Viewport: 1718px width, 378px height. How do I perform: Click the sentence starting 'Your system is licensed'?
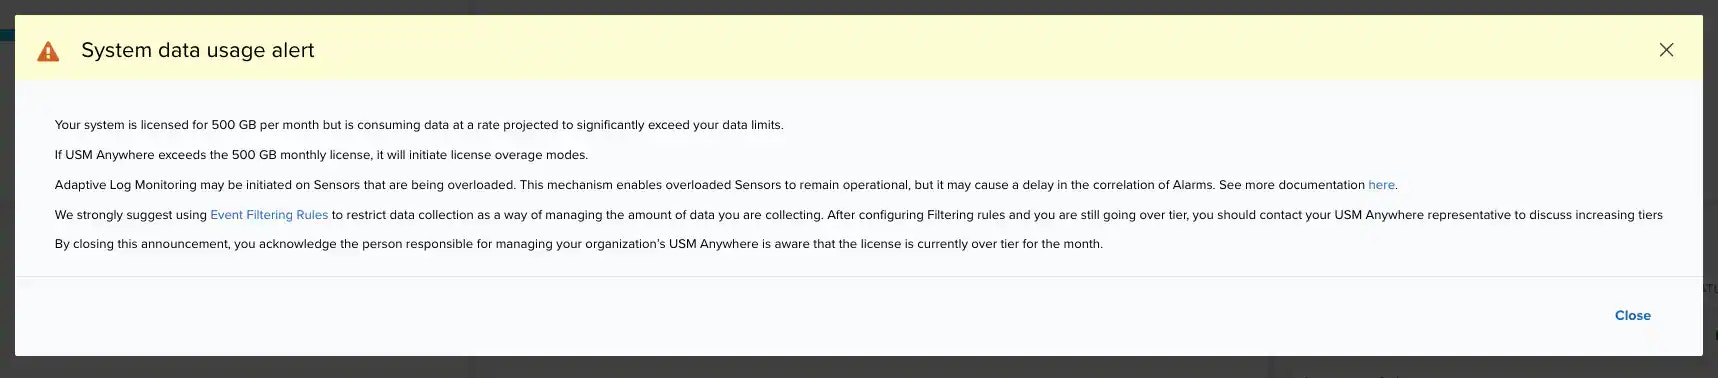point(419,125)
